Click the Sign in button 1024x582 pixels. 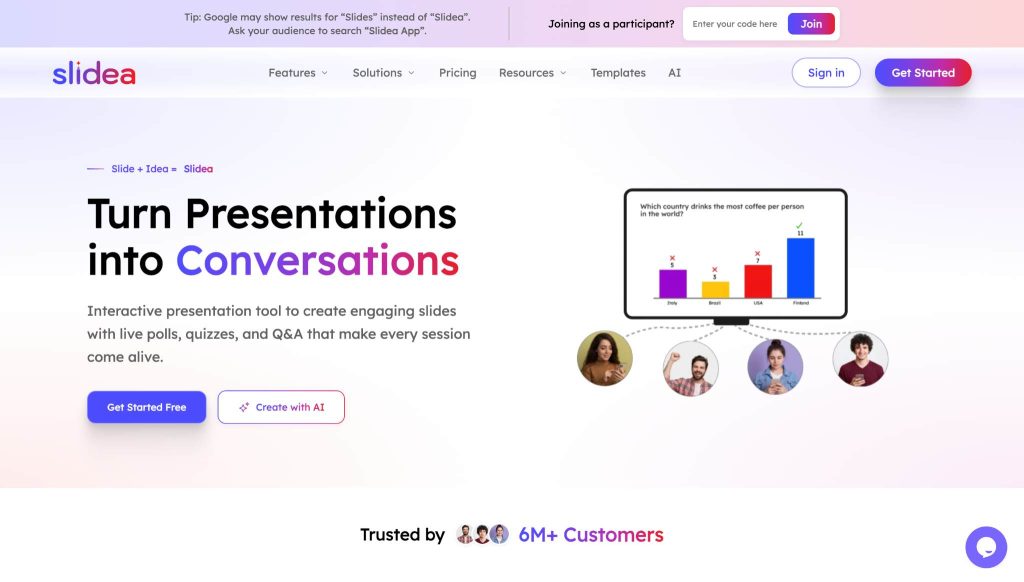(x=826, y=73)
